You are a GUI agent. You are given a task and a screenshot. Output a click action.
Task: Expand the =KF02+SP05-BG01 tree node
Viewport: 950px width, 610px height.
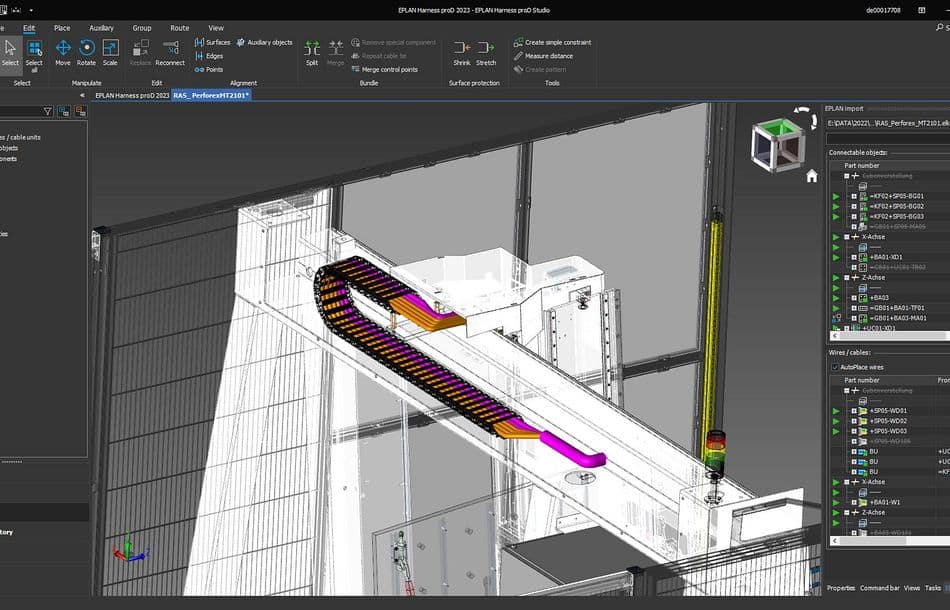point(854,196)
